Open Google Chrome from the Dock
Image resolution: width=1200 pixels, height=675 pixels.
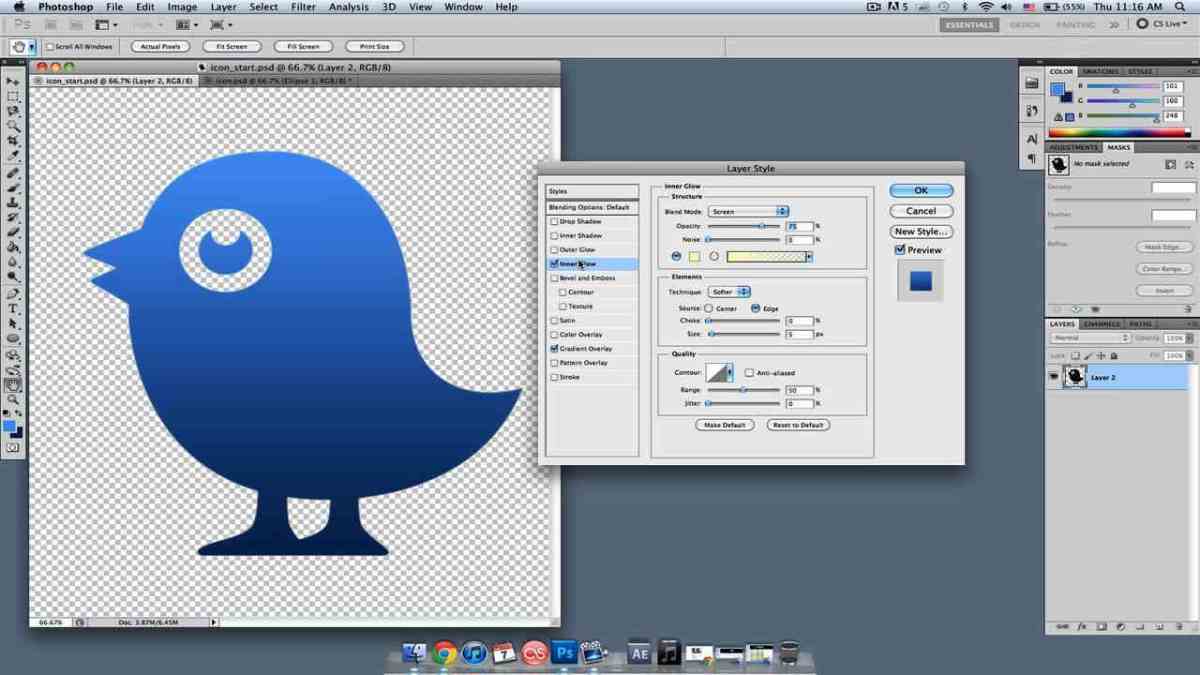tap(445, 654)
